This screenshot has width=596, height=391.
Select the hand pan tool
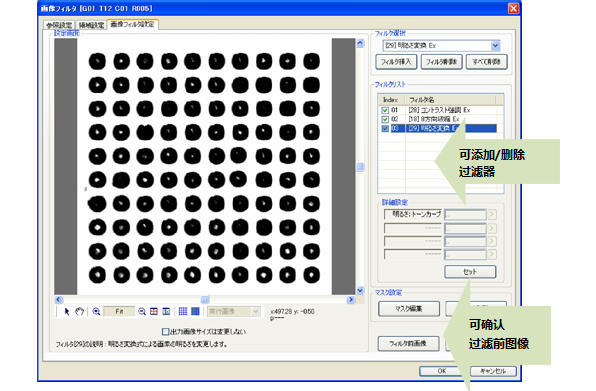click(79, 312)
